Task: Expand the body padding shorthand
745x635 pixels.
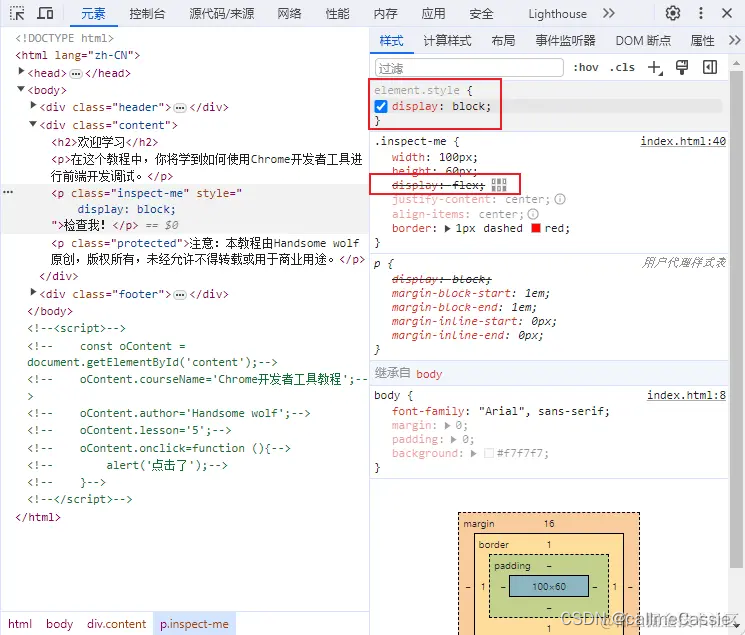Action: [454, 439]
